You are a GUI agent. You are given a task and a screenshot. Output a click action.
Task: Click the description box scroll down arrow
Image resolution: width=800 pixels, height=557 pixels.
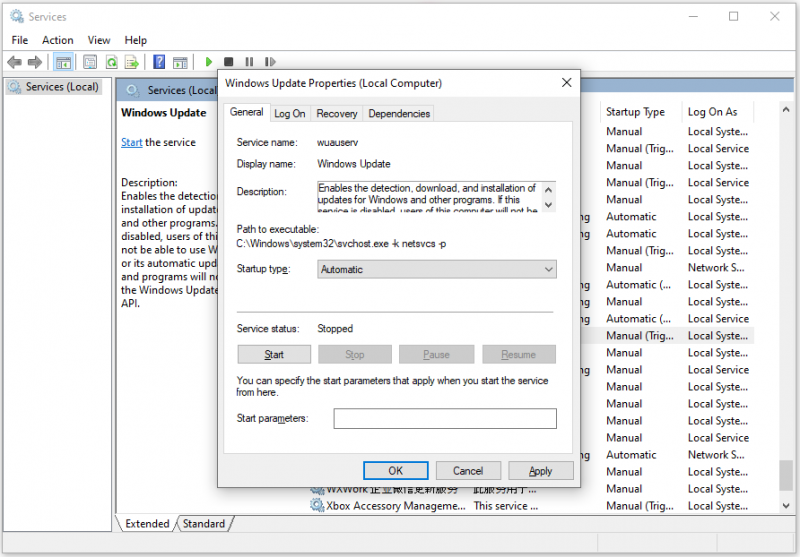click(x=548, y=205)
